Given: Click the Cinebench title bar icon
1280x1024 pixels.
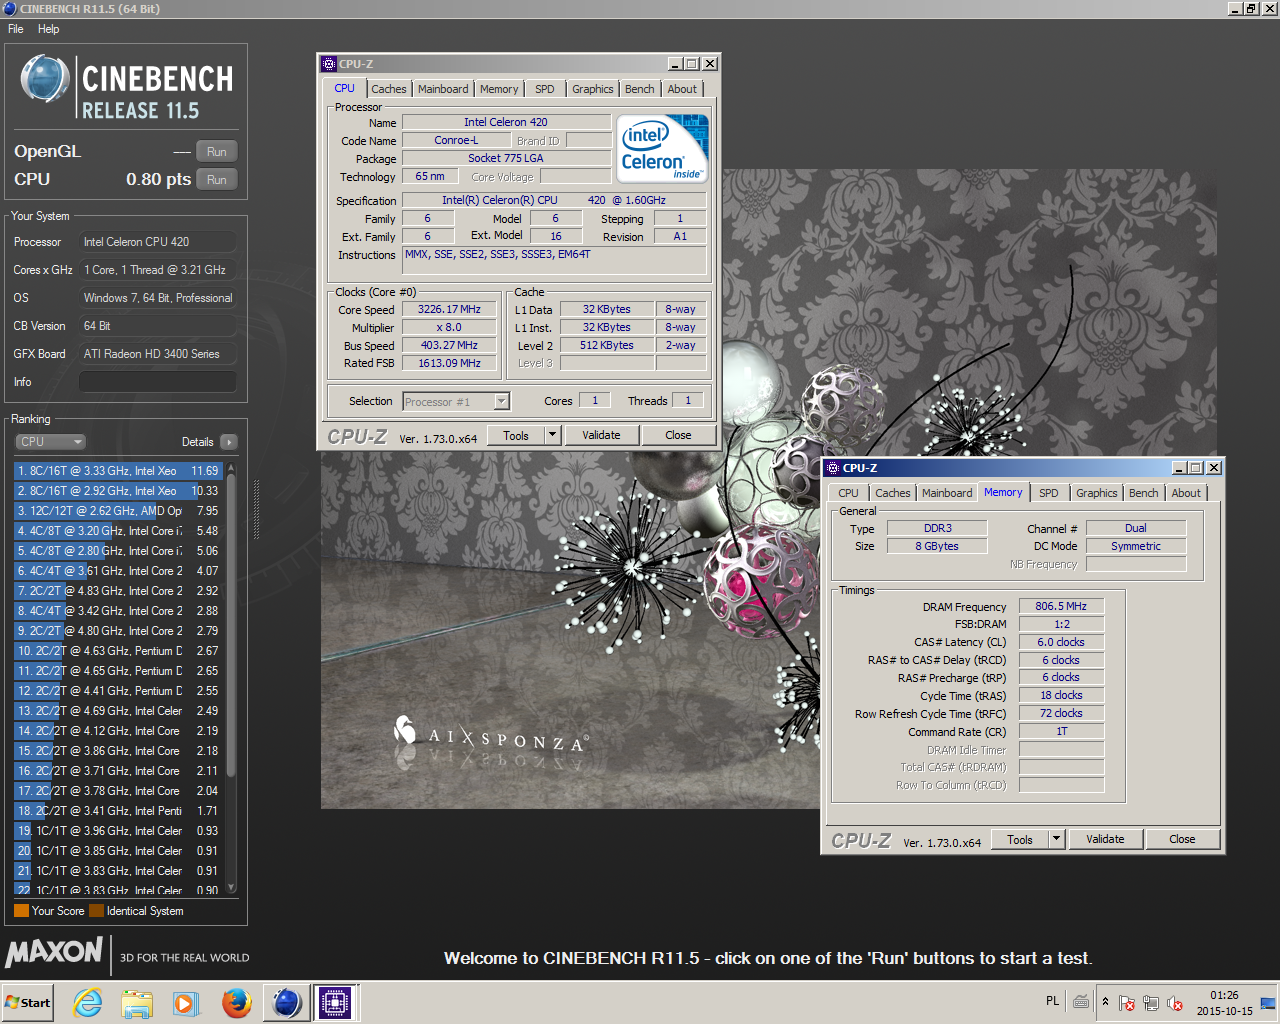Looking at the screenshot, I should (10, 8).
